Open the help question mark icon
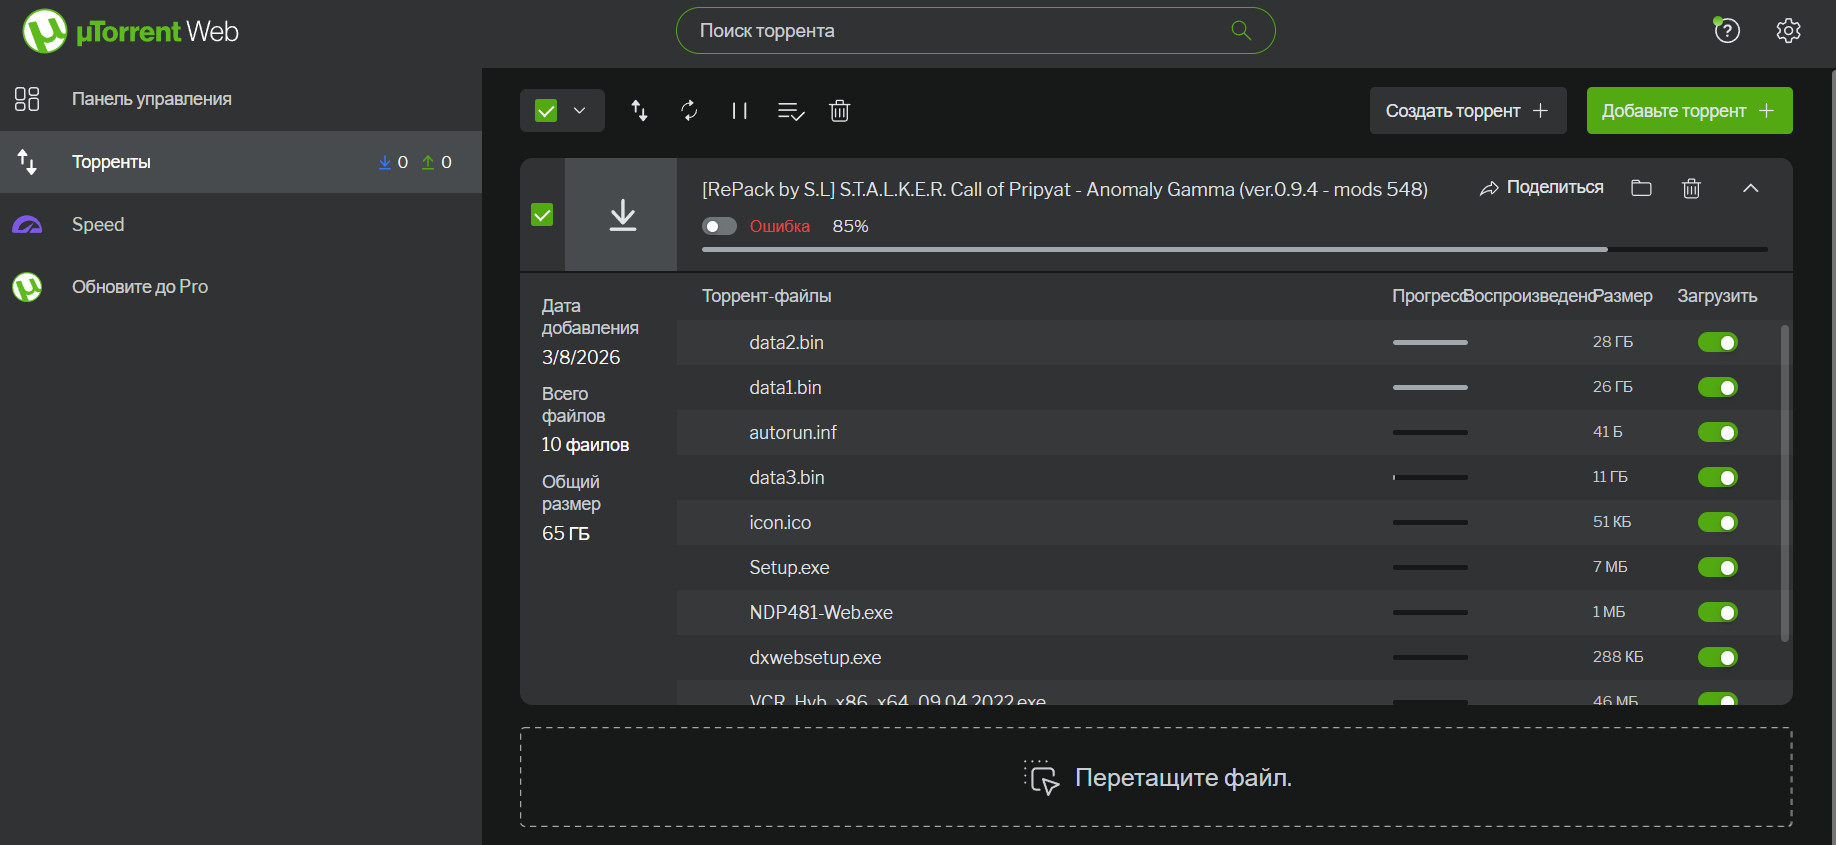This screenshot has height=845, width=1836. (1727, 31)
